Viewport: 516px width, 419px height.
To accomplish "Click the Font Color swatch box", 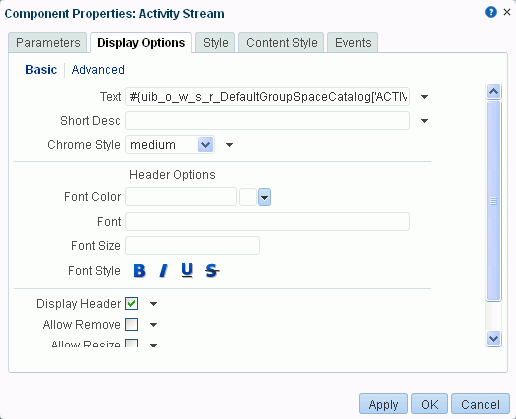I will tap(248, 197).
